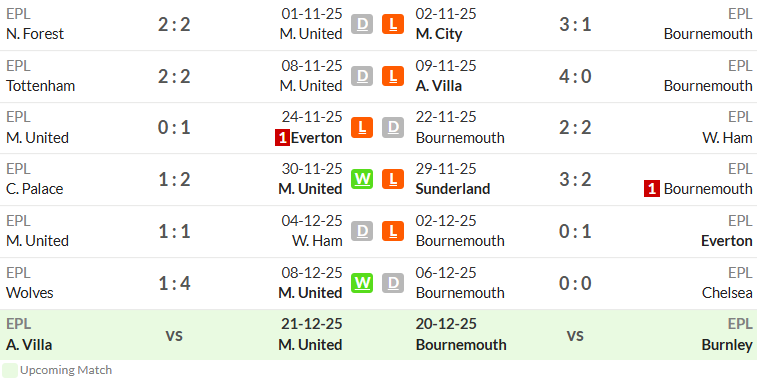Click the orange L badge beside Everton 24-11-25
Image resolution: width=757 pixels, height=390 pixels.
point(362,127)
